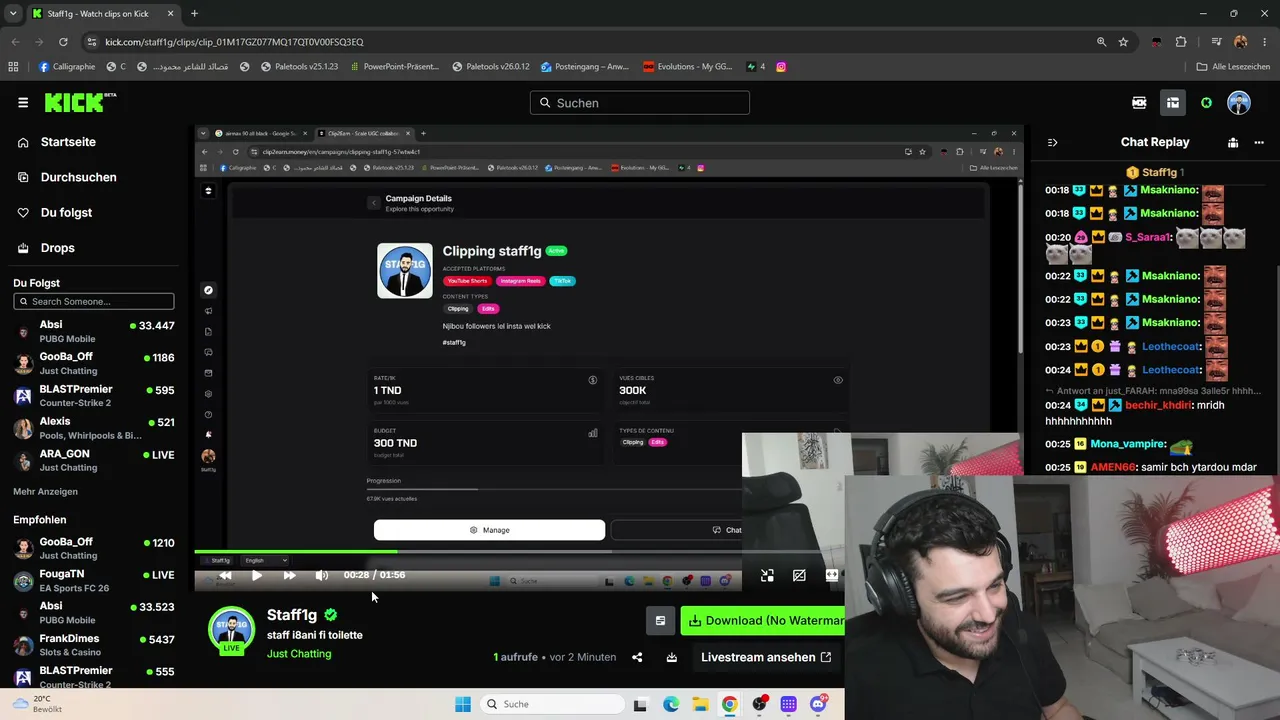The image size is (1280, 720).
Task: Open the treasure chest rewards icon
Action: (1173, 102)
